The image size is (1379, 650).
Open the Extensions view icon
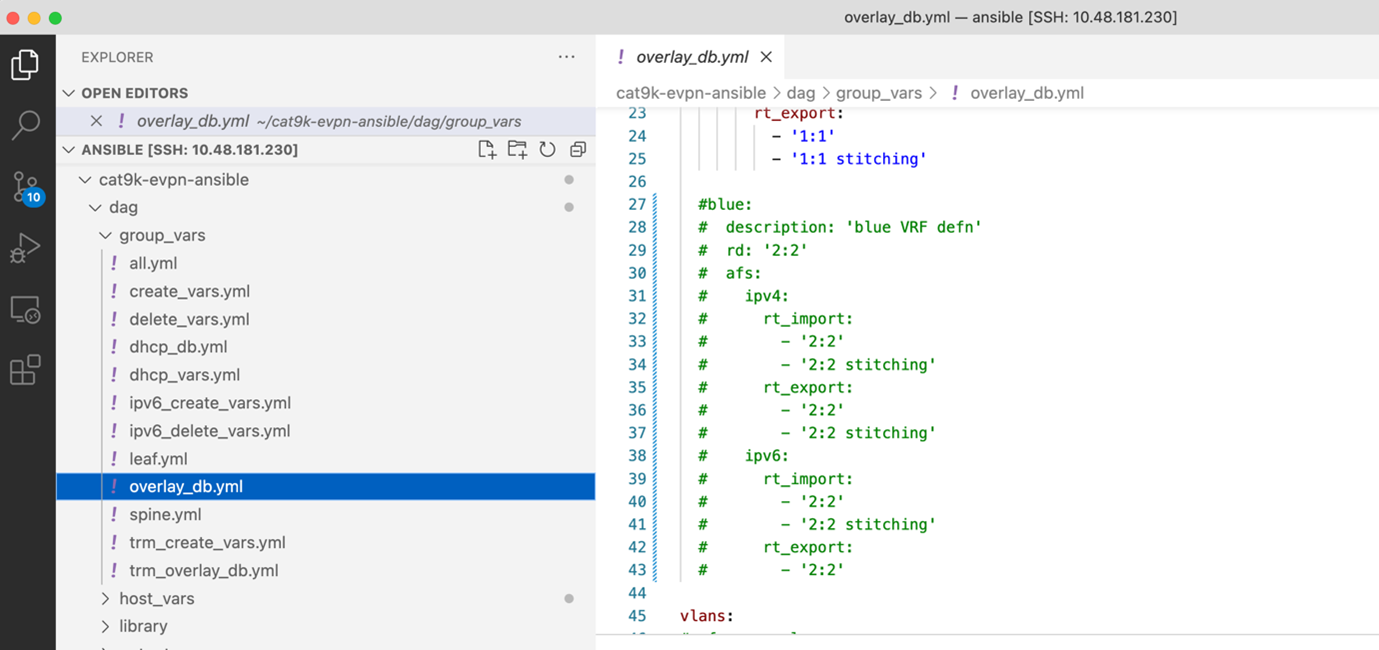point(25,370)
